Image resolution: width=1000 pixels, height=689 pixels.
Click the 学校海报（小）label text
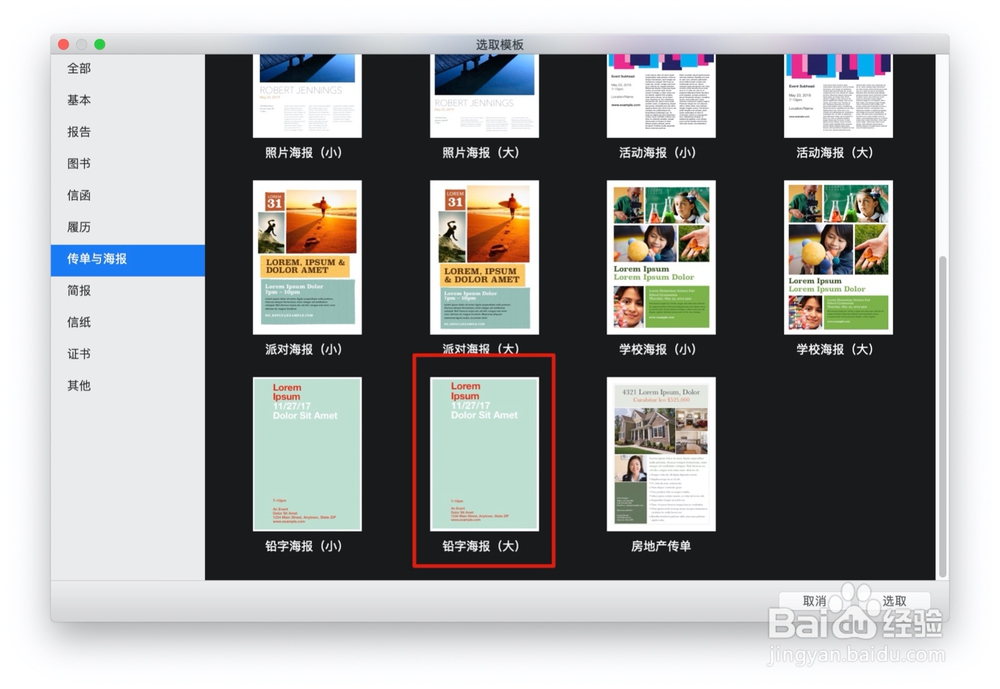(x=658, y=350)
